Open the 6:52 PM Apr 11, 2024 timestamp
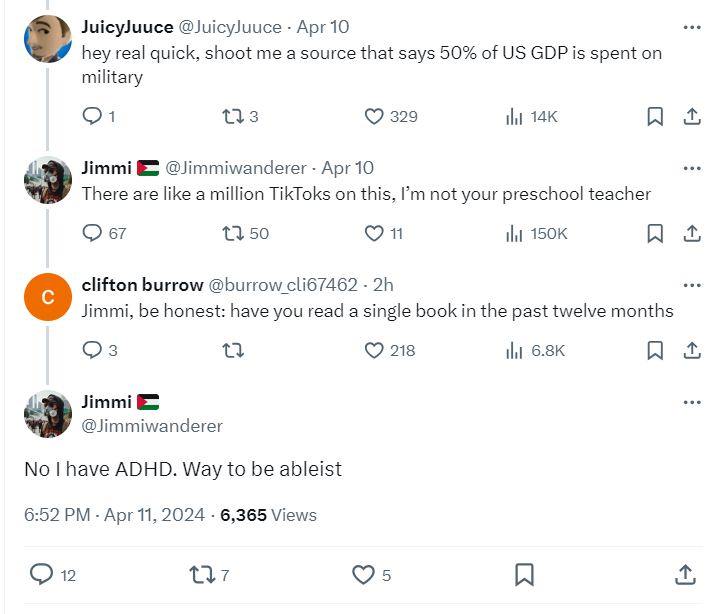721x614 pixels. 114,515
